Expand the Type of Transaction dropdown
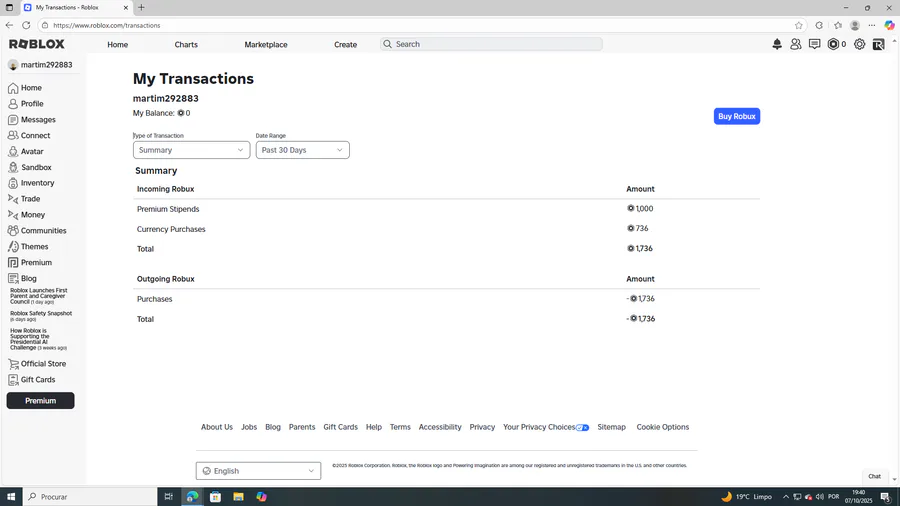900x506 pixels. point(191,150)
